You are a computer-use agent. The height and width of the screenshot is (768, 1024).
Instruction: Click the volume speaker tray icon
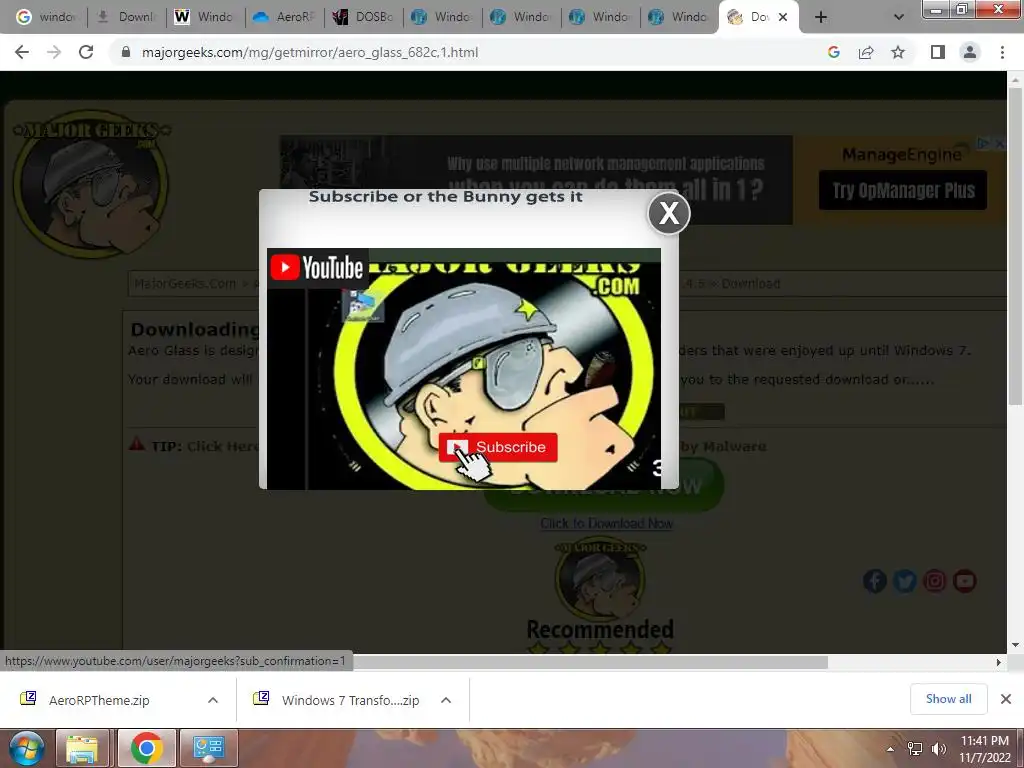point(939,749)
